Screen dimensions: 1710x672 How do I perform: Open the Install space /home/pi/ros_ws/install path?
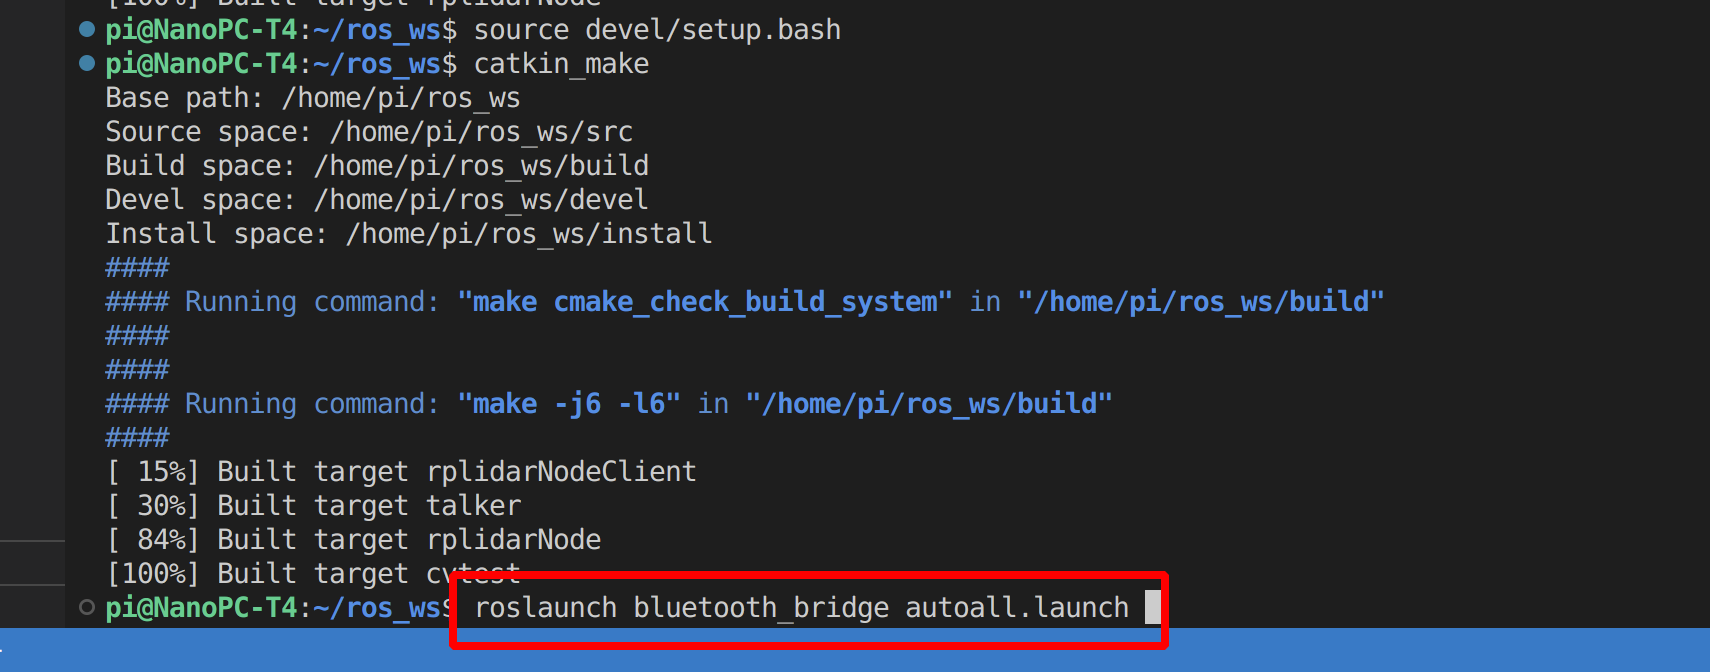tap(528, 234)
